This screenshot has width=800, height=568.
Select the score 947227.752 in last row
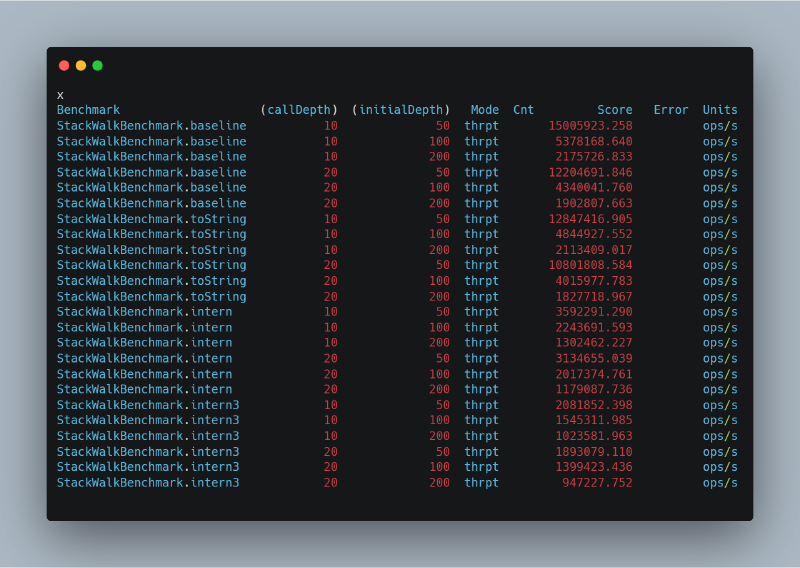point(597,483)
